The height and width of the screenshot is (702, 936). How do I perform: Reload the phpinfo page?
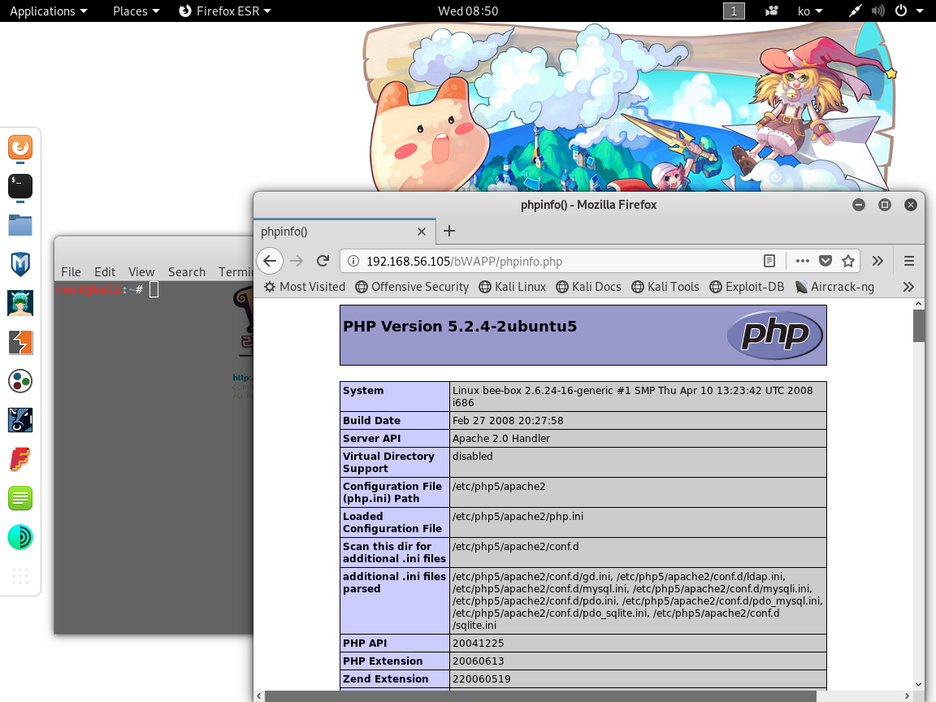pos(323,261)
